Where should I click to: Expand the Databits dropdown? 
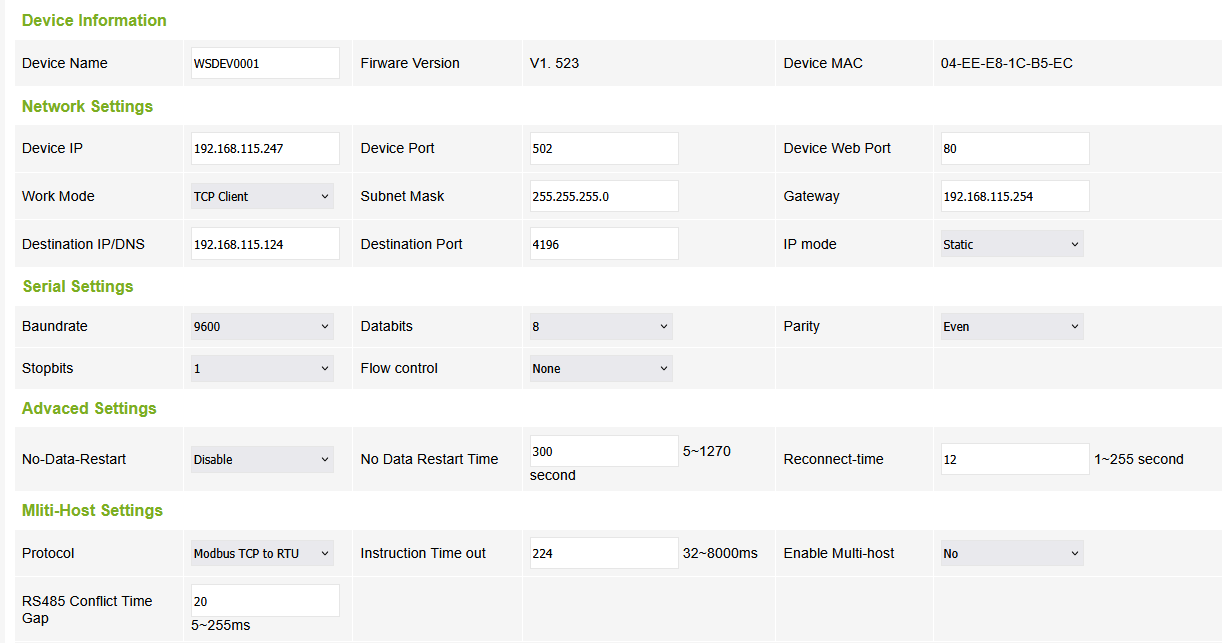pos(600,326)
